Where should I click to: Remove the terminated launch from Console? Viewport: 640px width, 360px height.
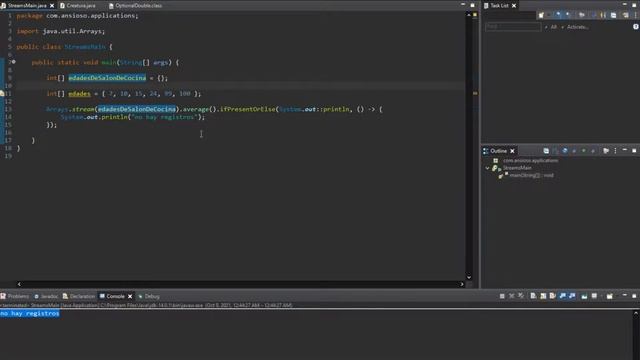(x=511, y=296)
